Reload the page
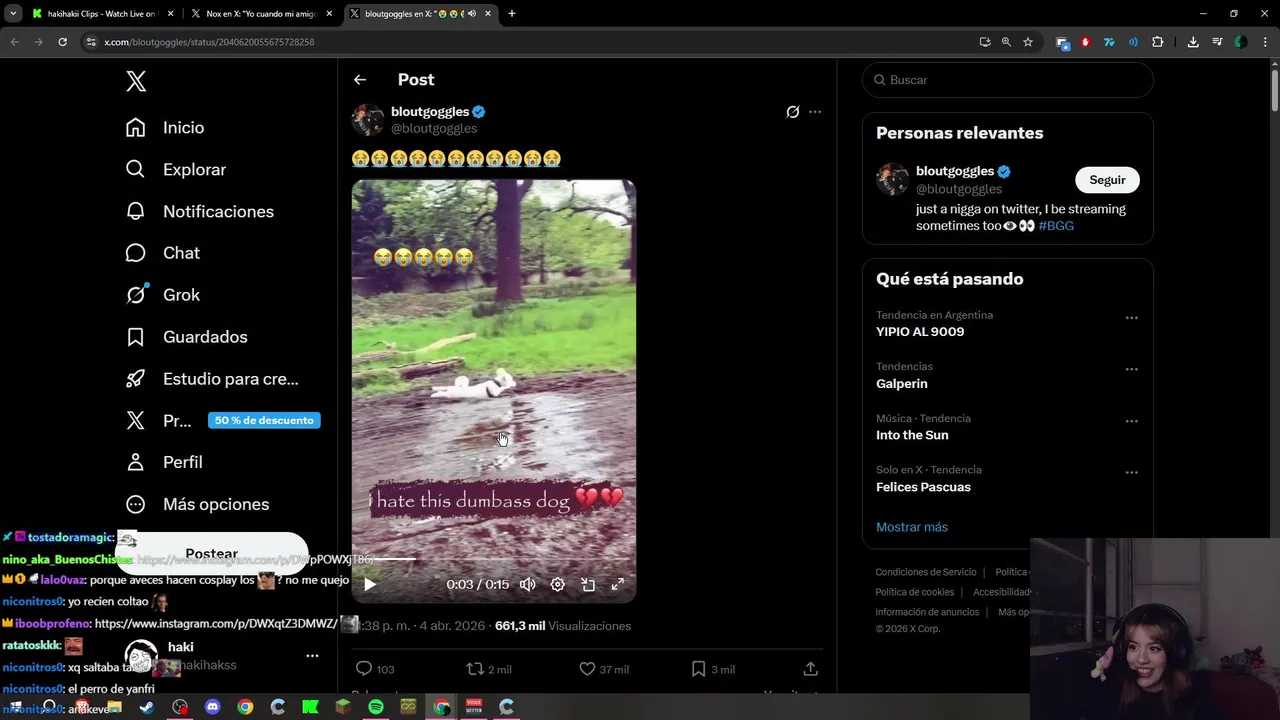 click(x=62, y=42)
